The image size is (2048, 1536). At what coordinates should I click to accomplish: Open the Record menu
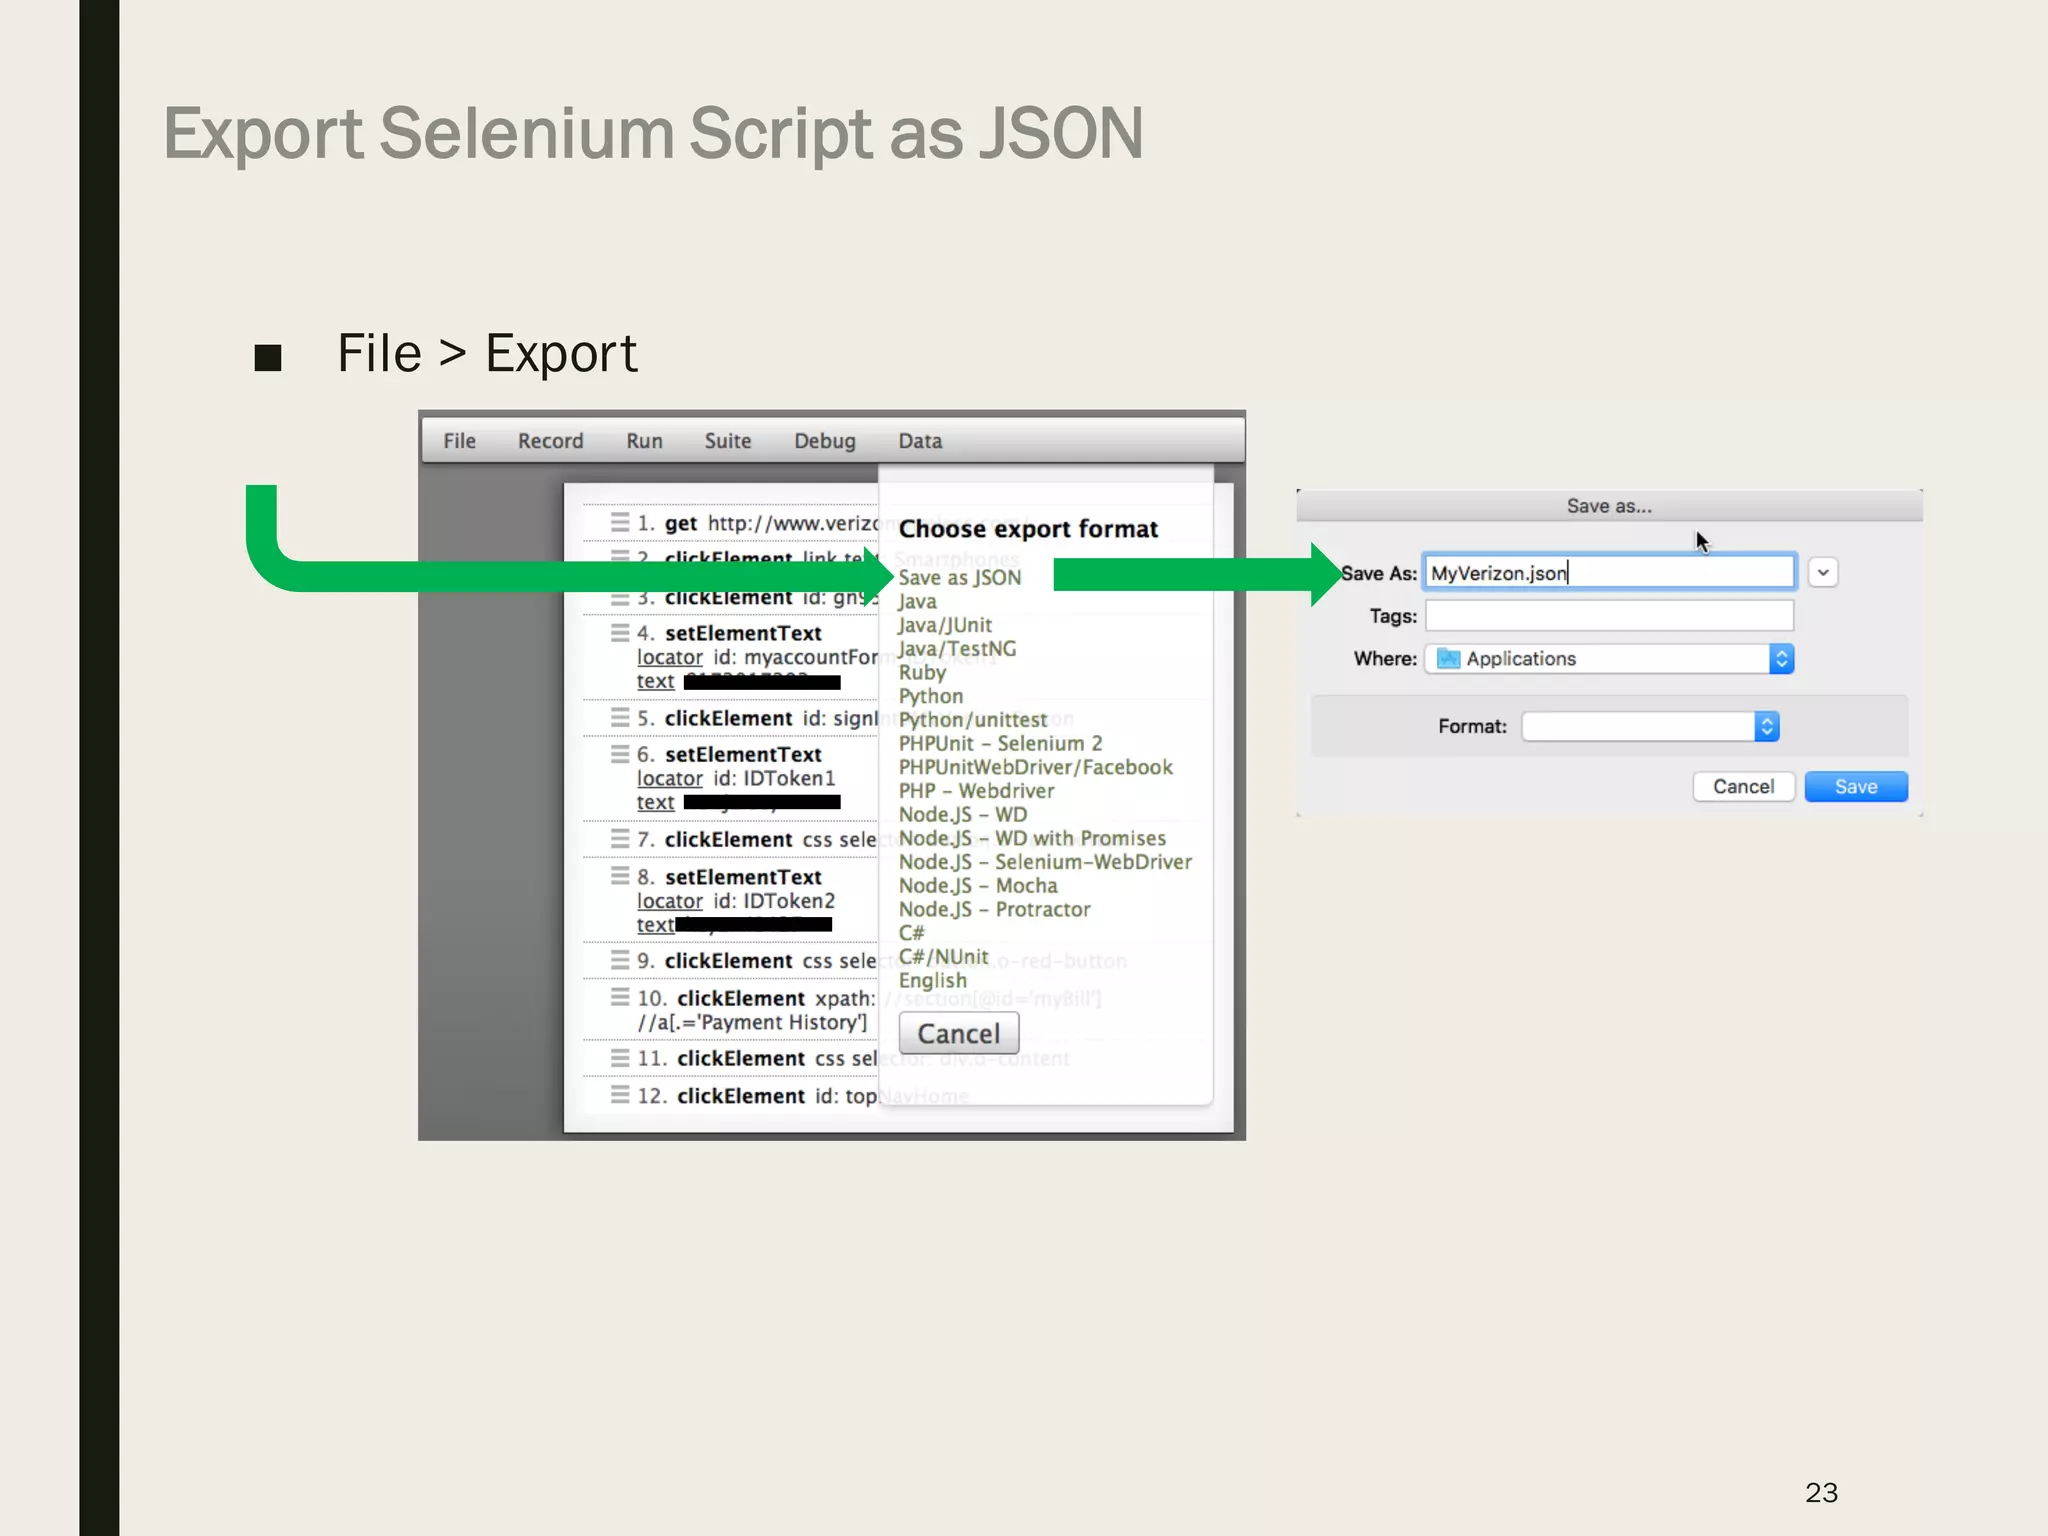pos(550,441)
